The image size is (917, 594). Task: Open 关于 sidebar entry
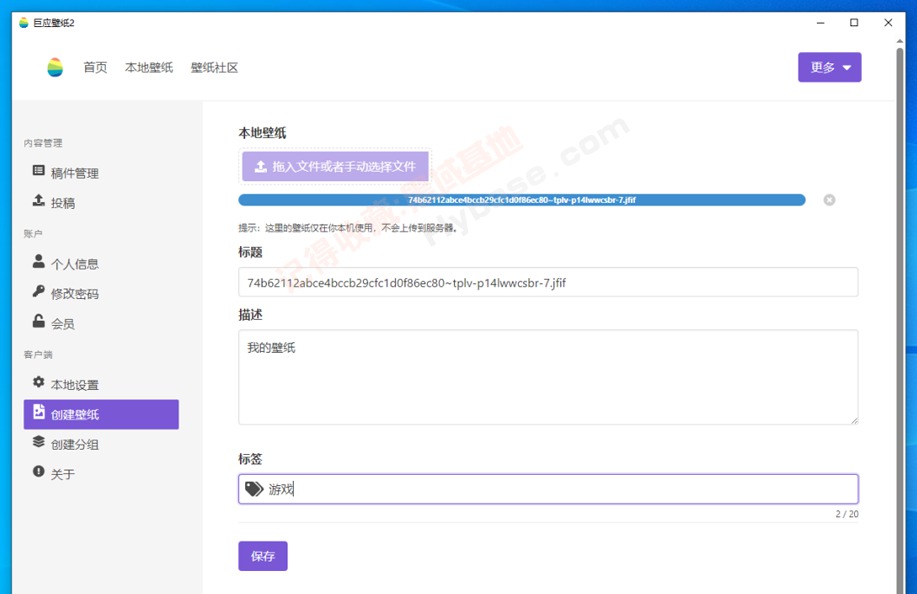pos(101,474)
